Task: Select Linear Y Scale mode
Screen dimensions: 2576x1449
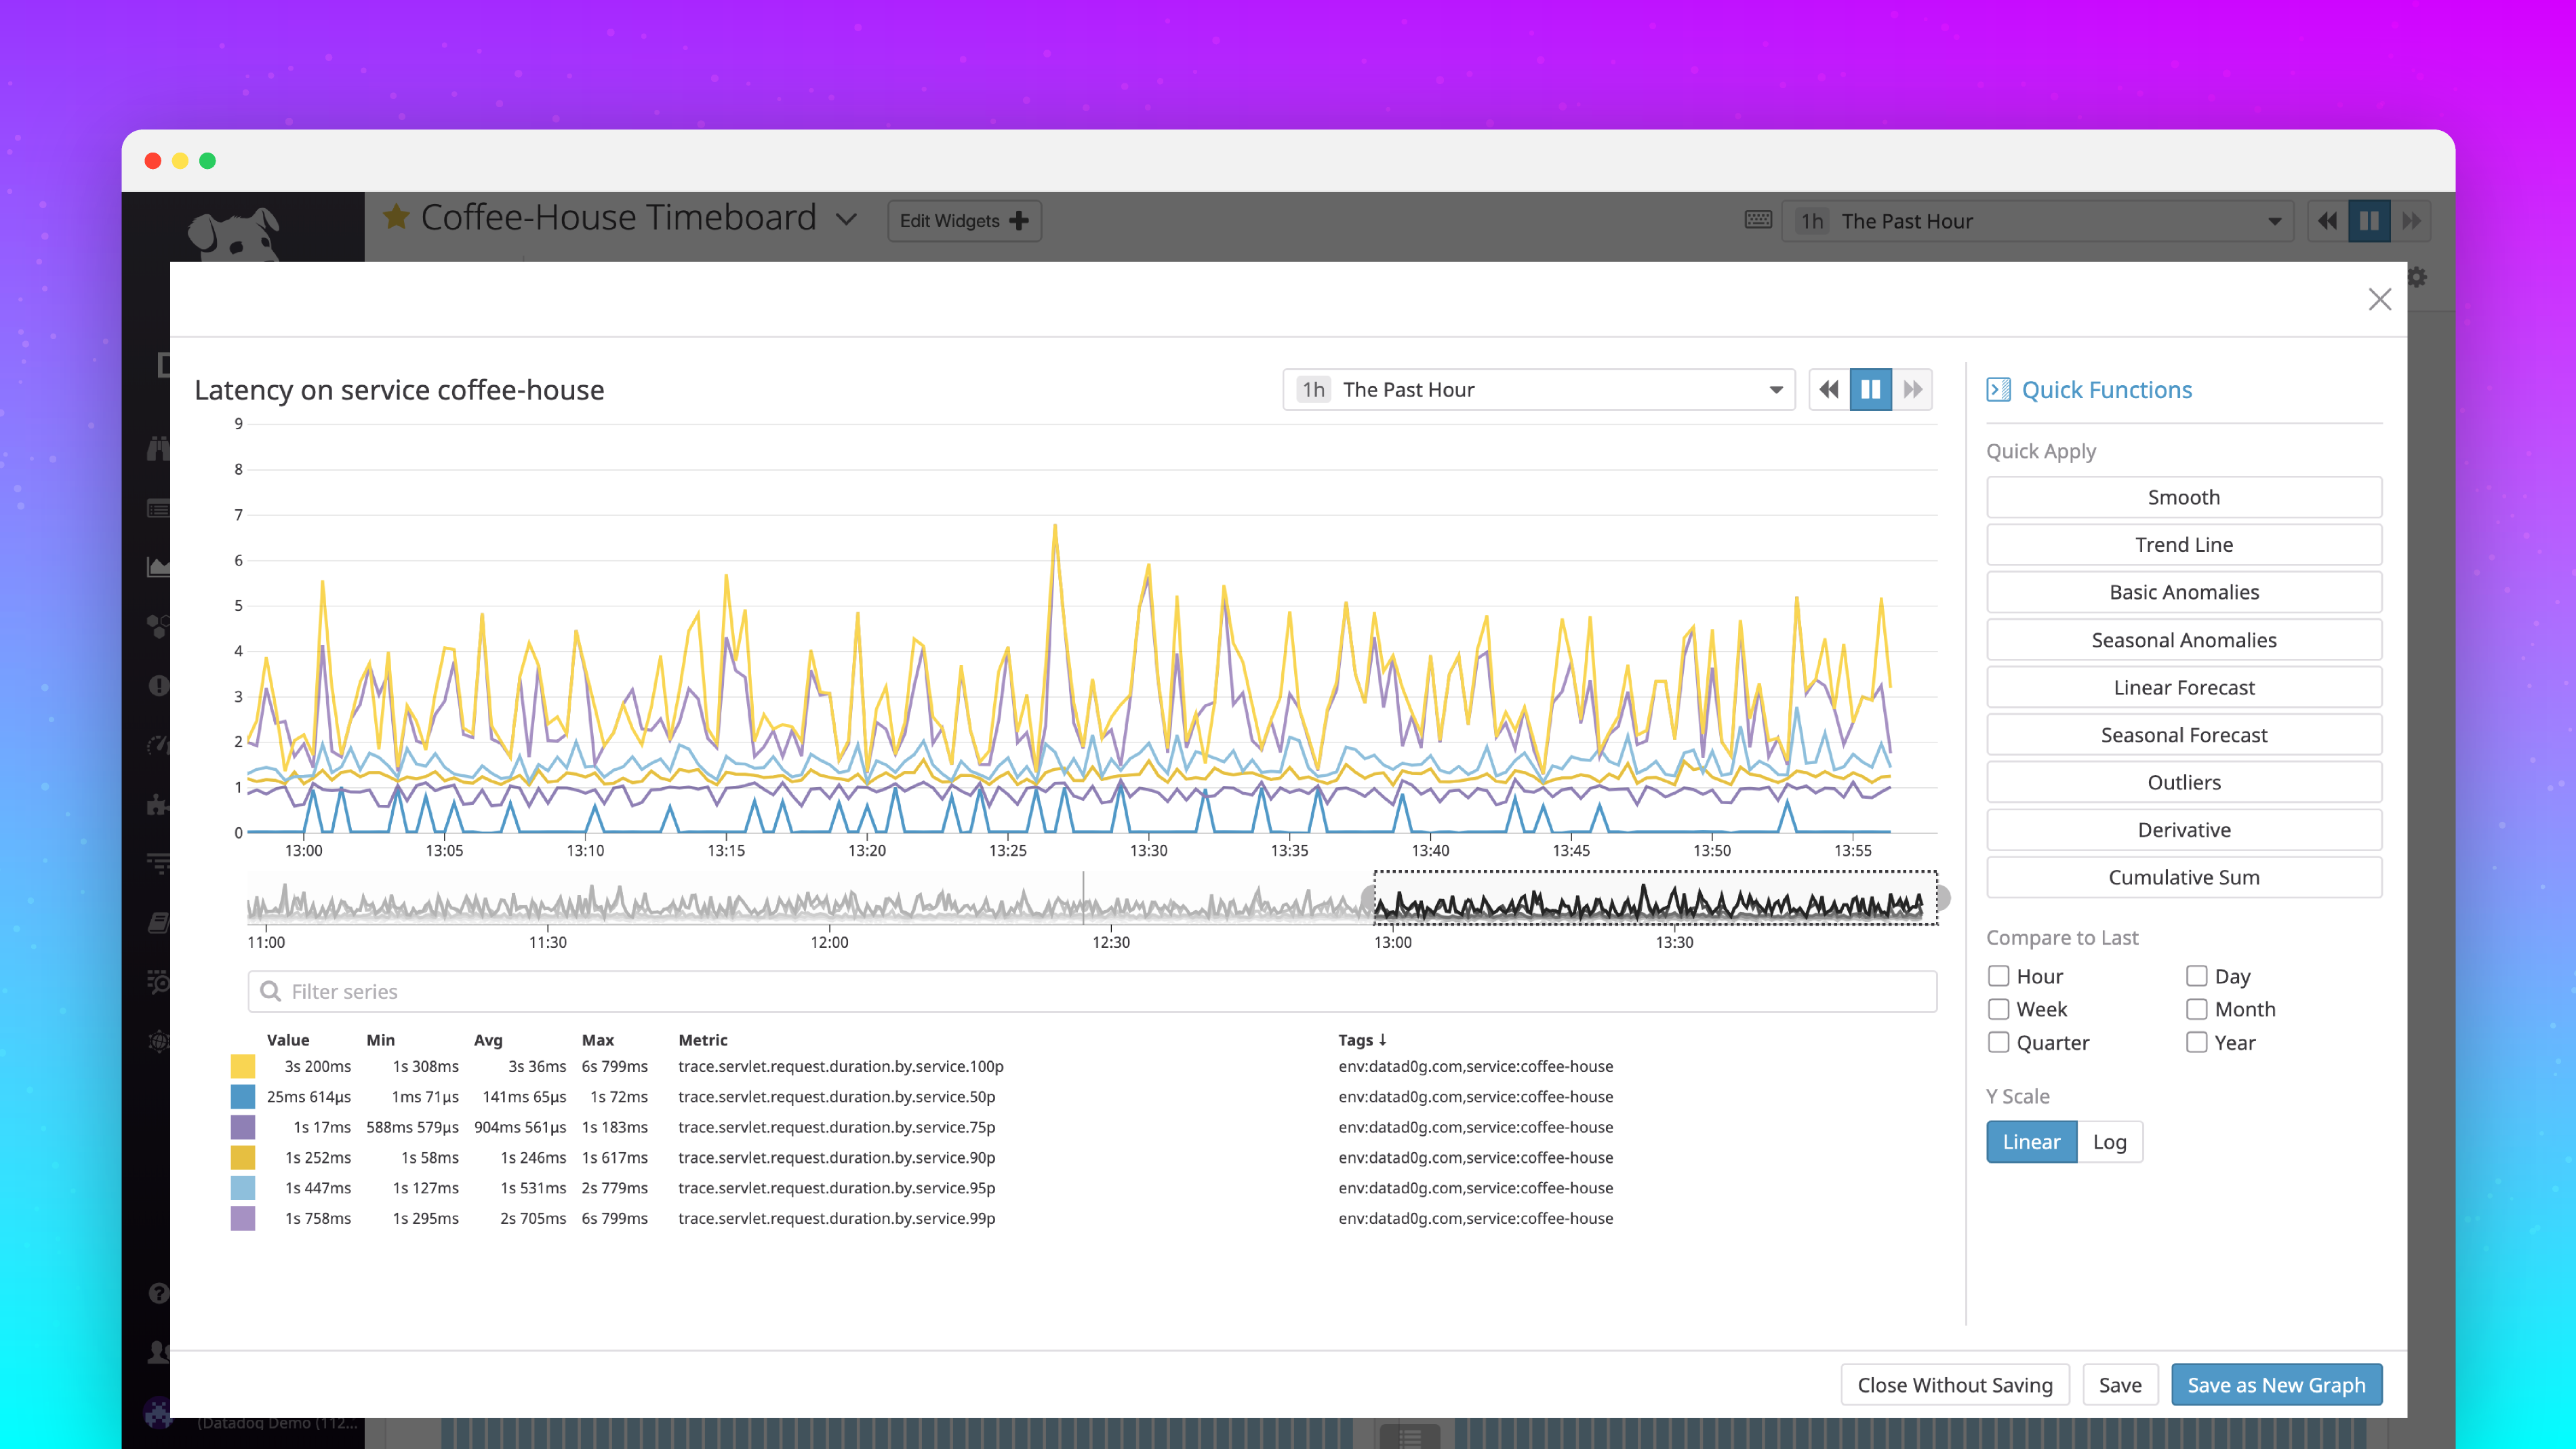Action: [x=2031, y=1141]
